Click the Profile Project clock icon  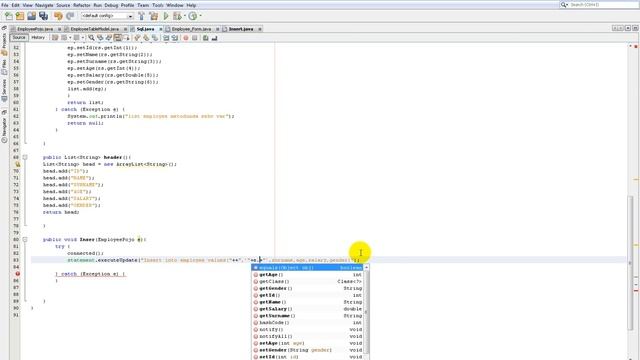click(193, 16)
